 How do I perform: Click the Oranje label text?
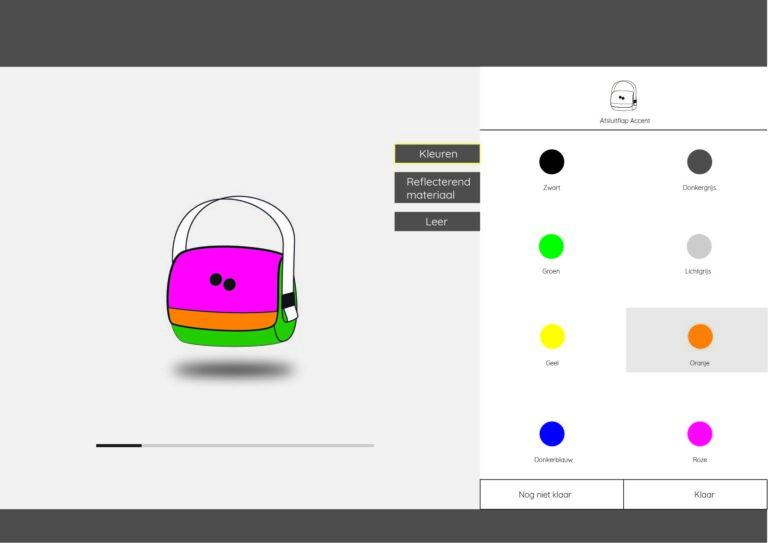click(699, 363)
